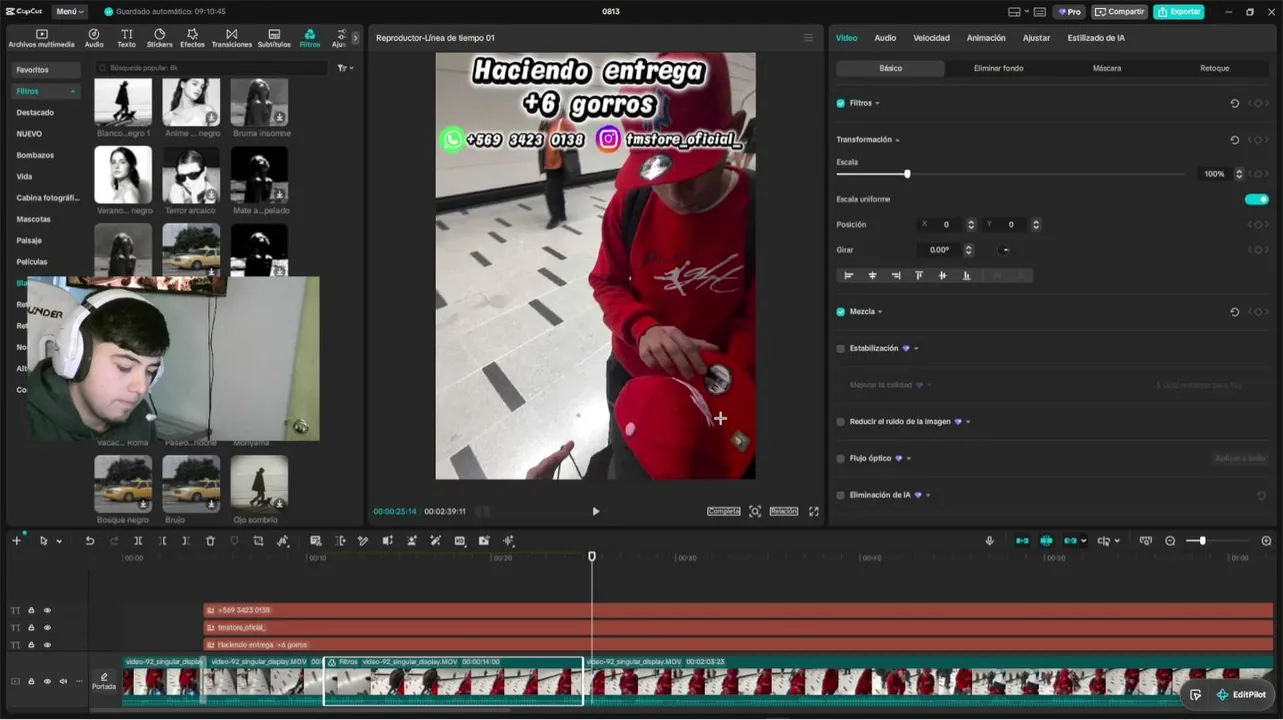Switch to the Velocidad tab
The image size is (1283, 720).
point(931,38)
